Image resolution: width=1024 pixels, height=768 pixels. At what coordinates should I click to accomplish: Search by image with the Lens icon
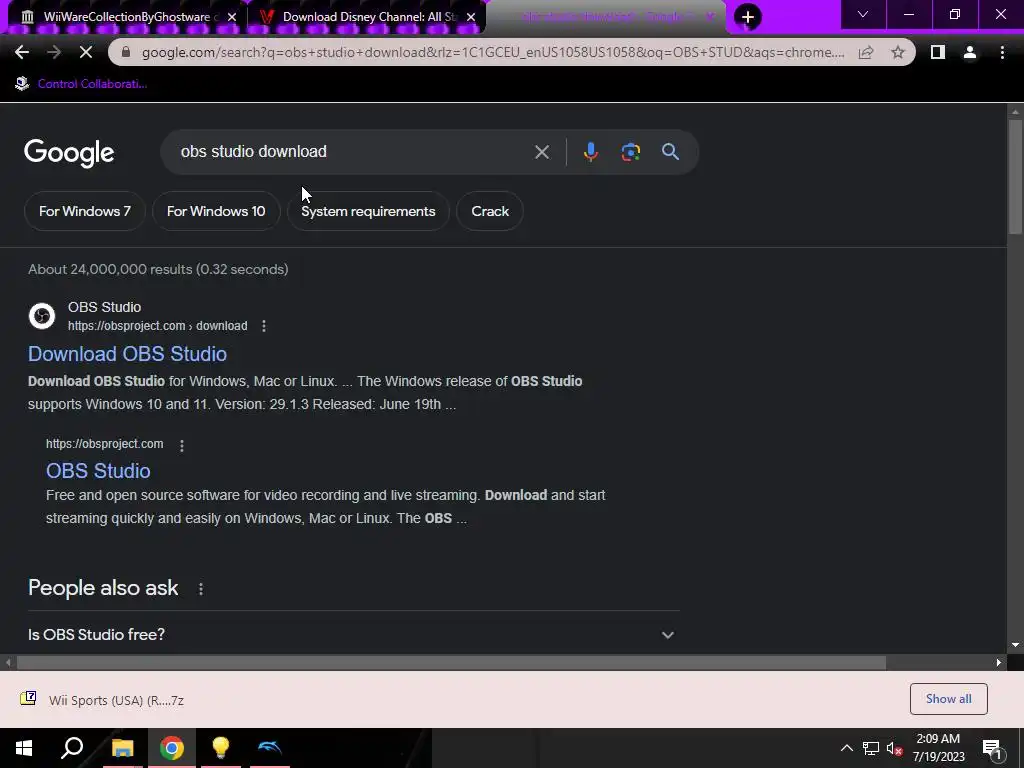click(x=630, y=152)
